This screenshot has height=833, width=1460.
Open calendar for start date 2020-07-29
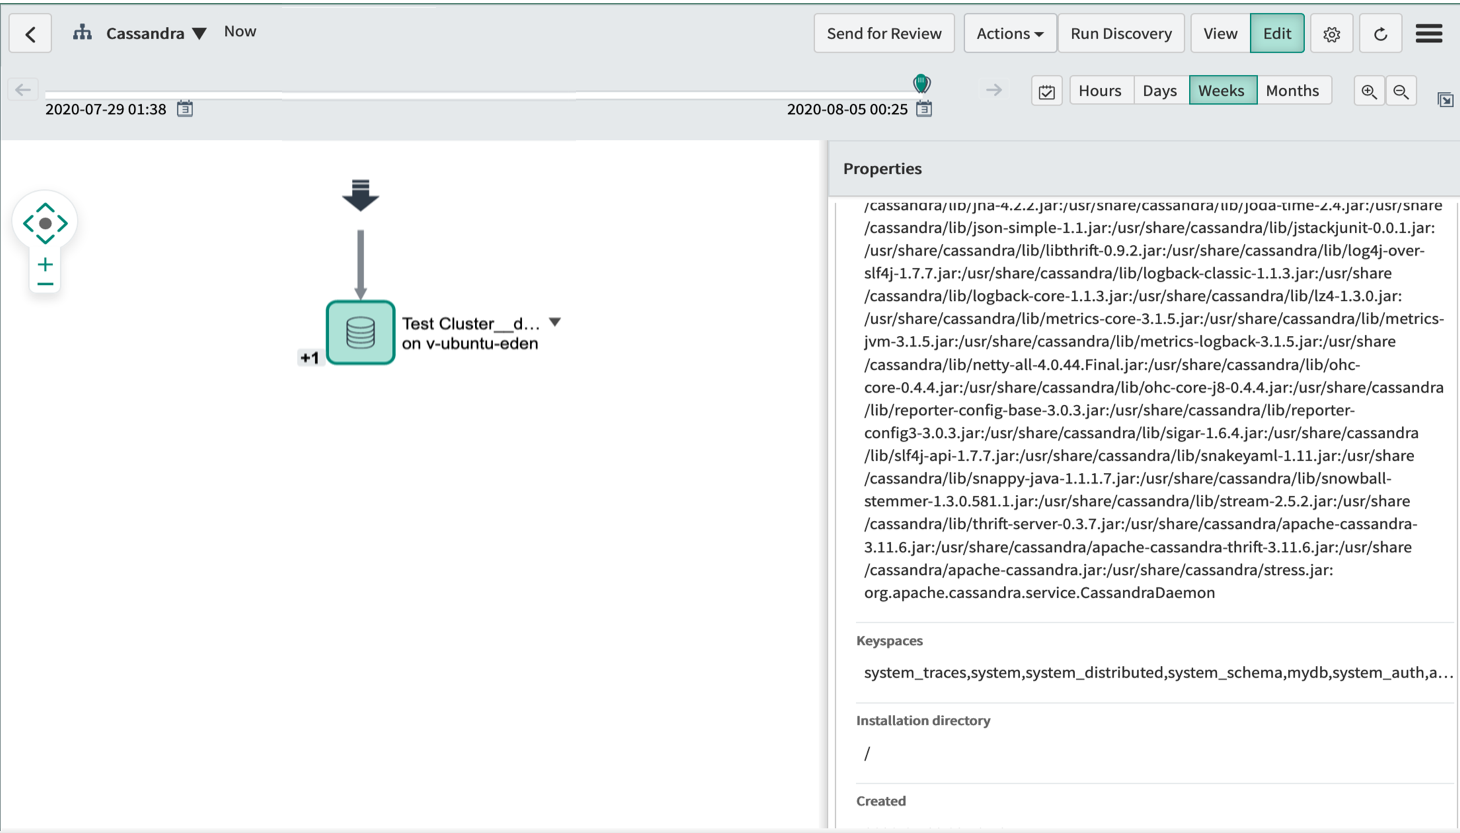pyautogui.click(x=185, y=108)
